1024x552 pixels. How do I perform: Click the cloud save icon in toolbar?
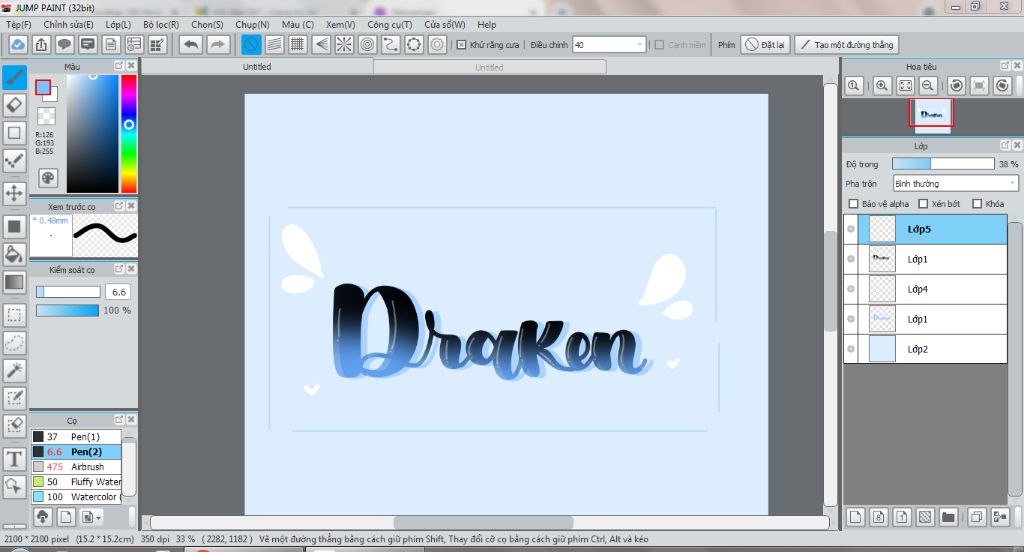coord(18,44)
